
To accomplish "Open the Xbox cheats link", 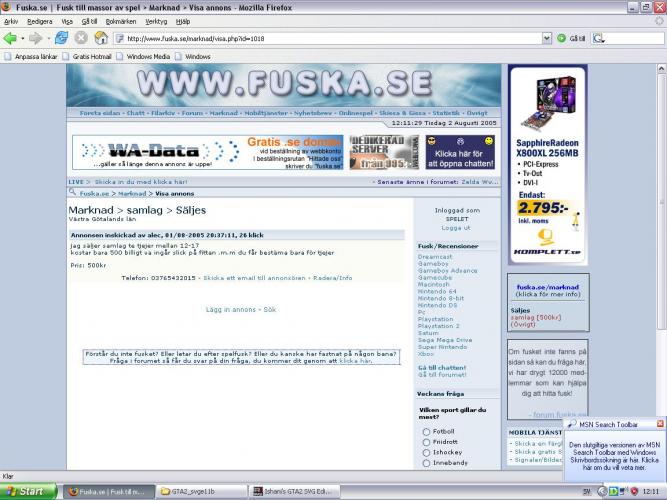I will click(x=425, y=354).
